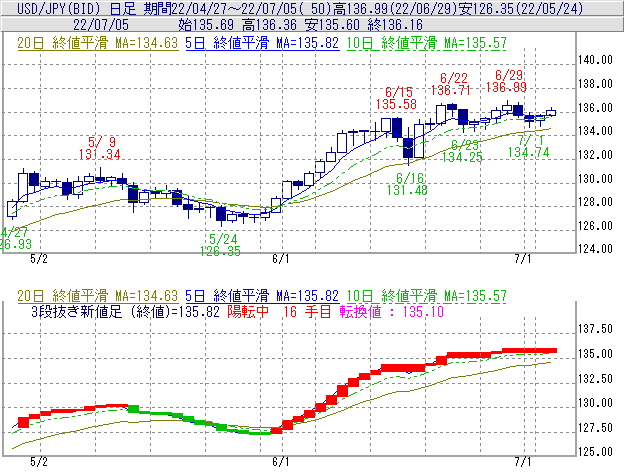This screenshot has height=475, width=624.
Task: Click the USD/JPY(BID) 日足 title text
Action: 76,8
